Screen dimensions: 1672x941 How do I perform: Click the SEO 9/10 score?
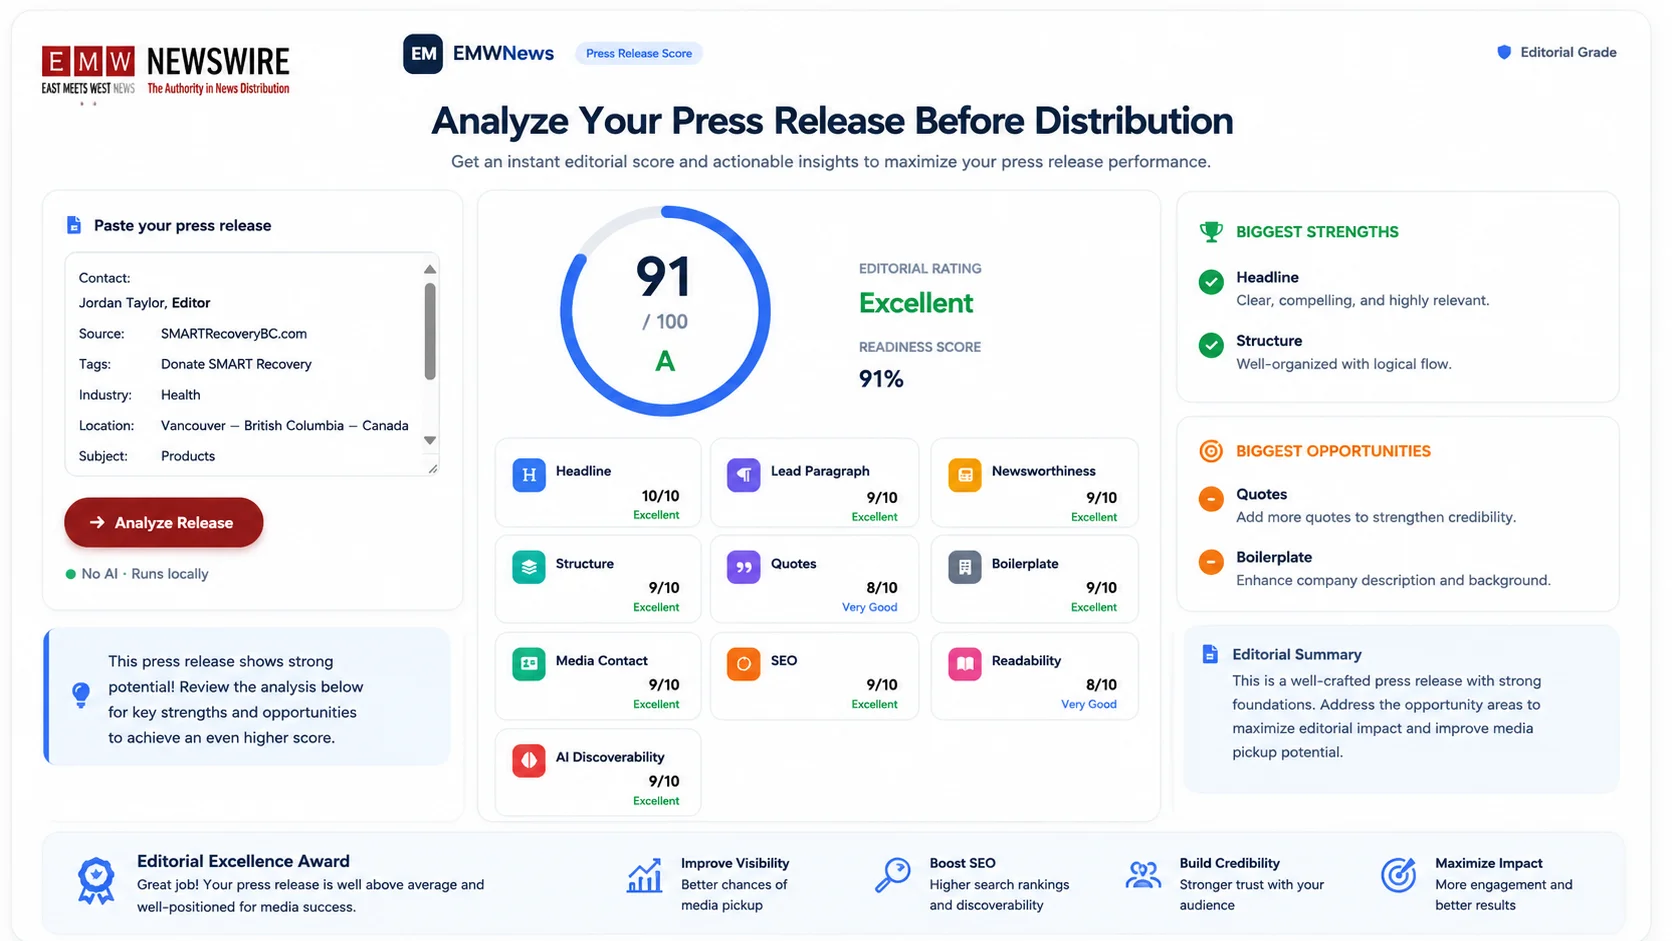point(882,685)
